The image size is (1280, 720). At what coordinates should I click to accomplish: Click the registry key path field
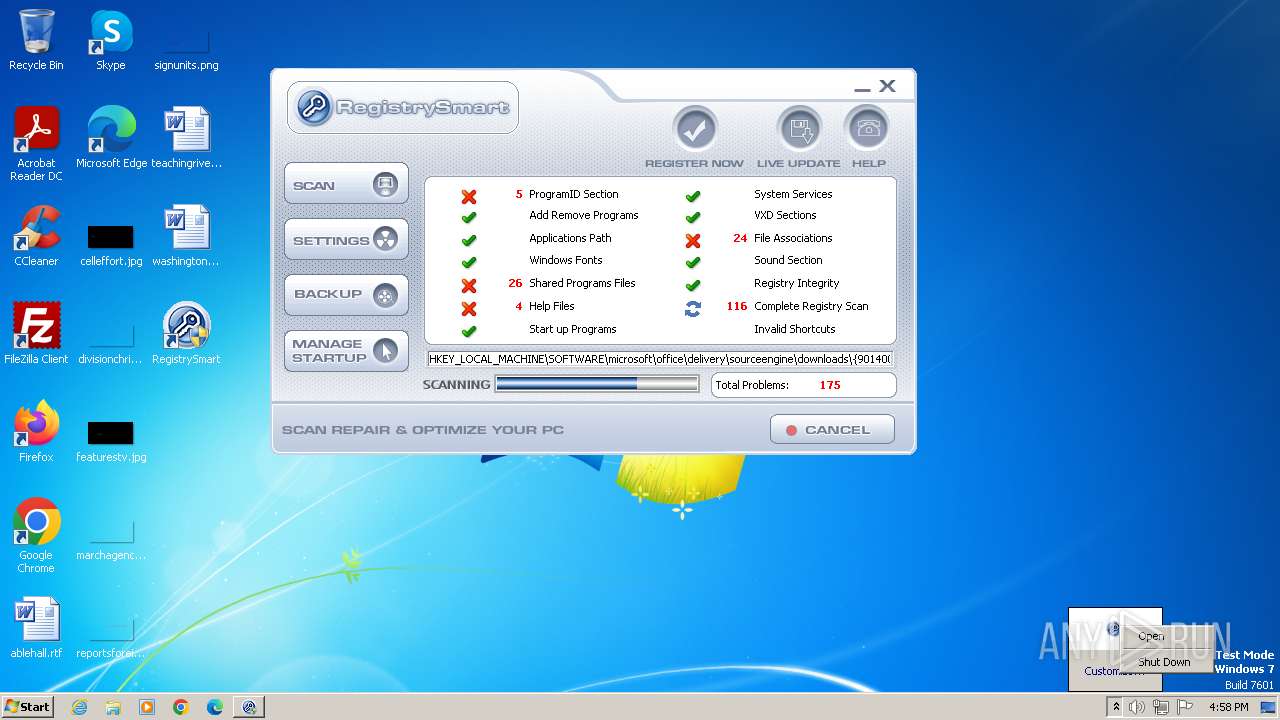(660, 358)
